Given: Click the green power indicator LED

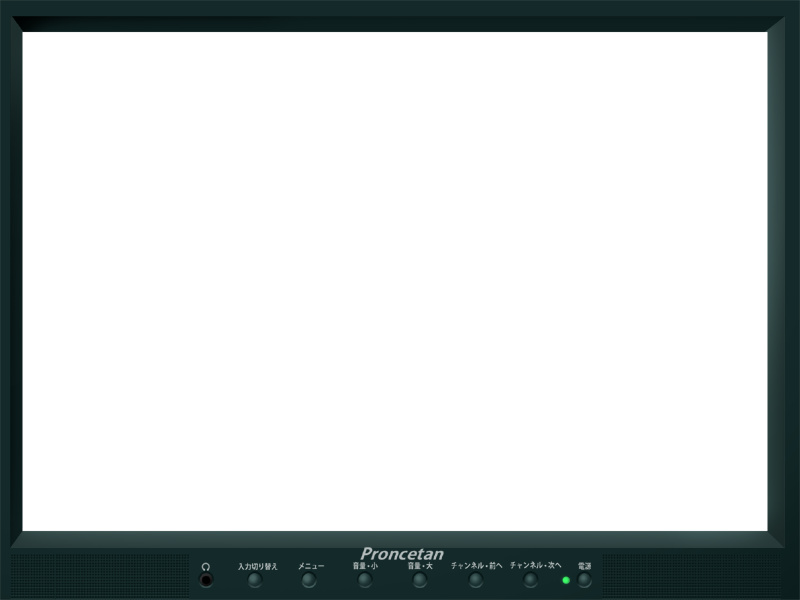Looking at the screenshot, I should (x=566, y=580).
